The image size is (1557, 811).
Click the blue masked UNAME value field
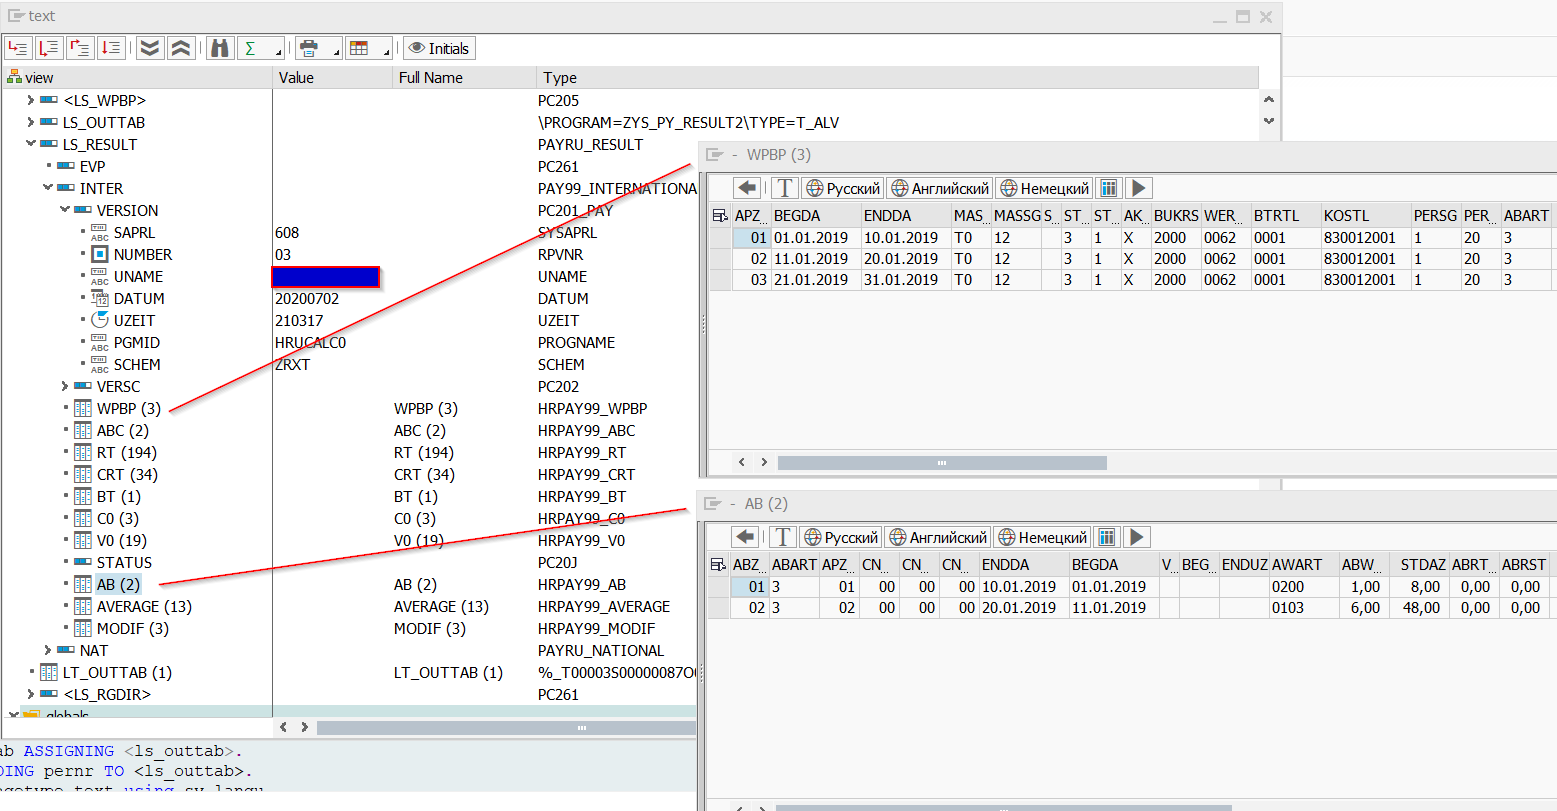tap(326, 277)
